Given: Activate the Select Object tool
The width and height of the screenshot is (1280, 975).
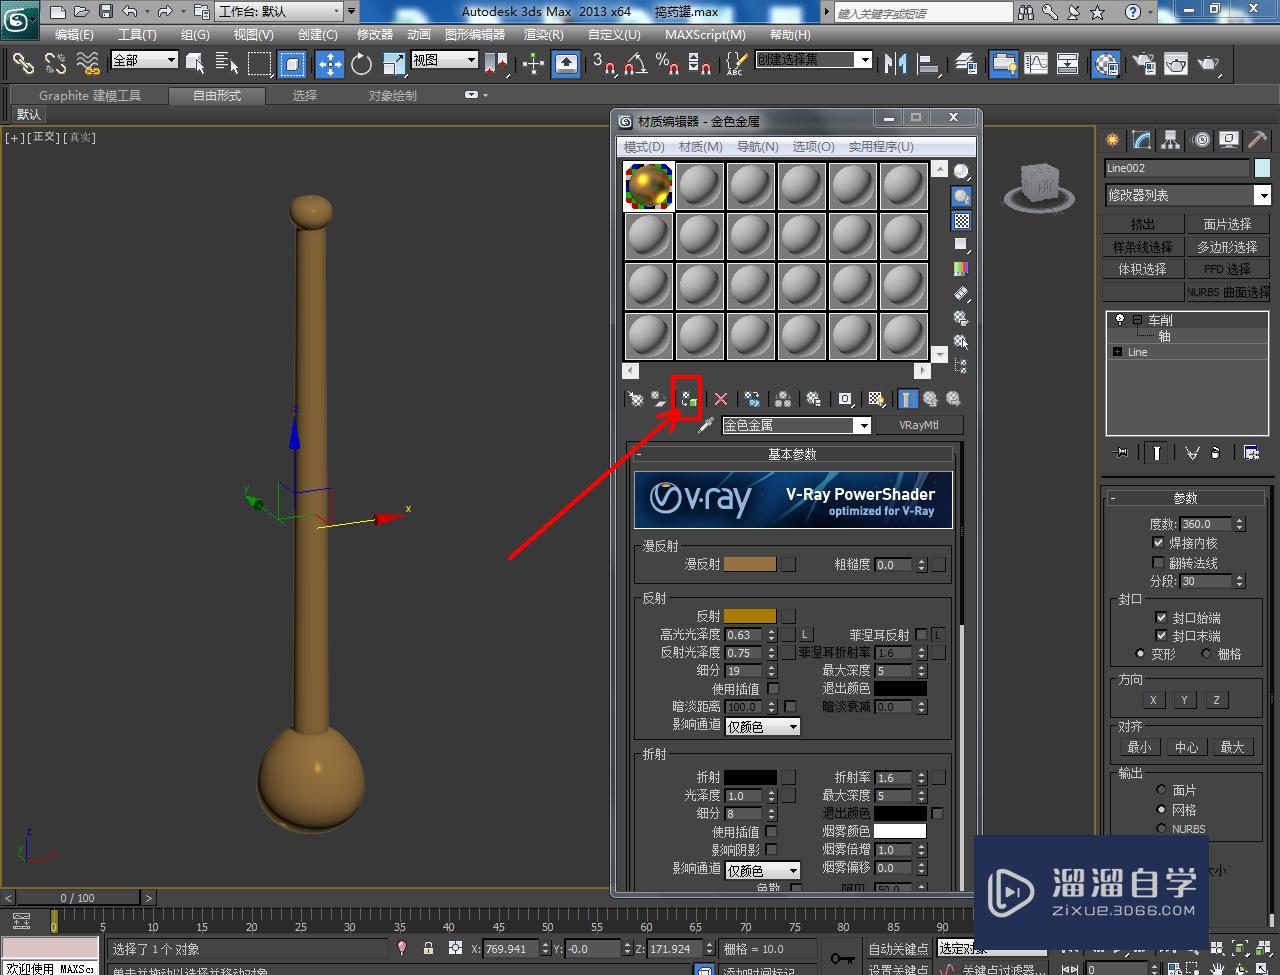Looking at the screenshot, I should tap(195, 63).
